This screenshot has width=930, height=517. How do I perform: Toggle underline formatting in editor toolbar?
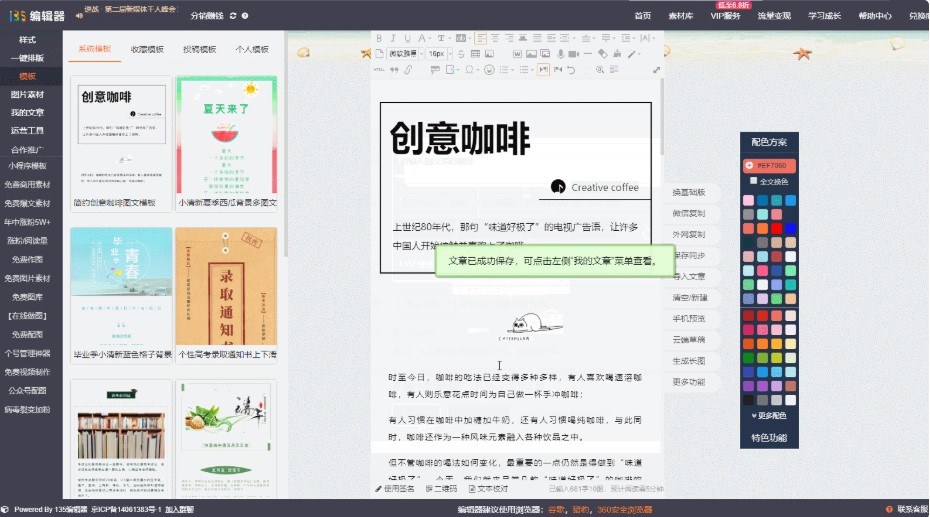click(x=407, y=38)
